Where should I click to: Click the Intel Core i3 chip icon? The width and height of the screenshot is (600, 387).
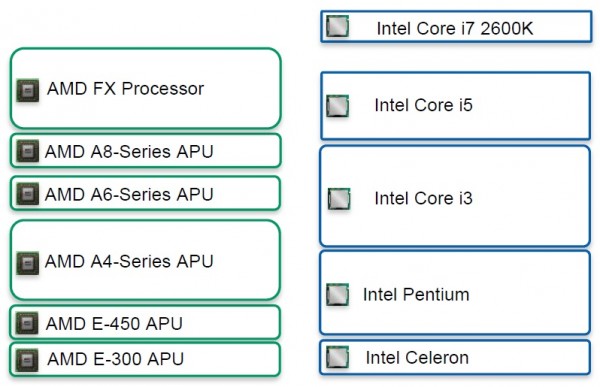pyautogui.click(x=339, y=199)
